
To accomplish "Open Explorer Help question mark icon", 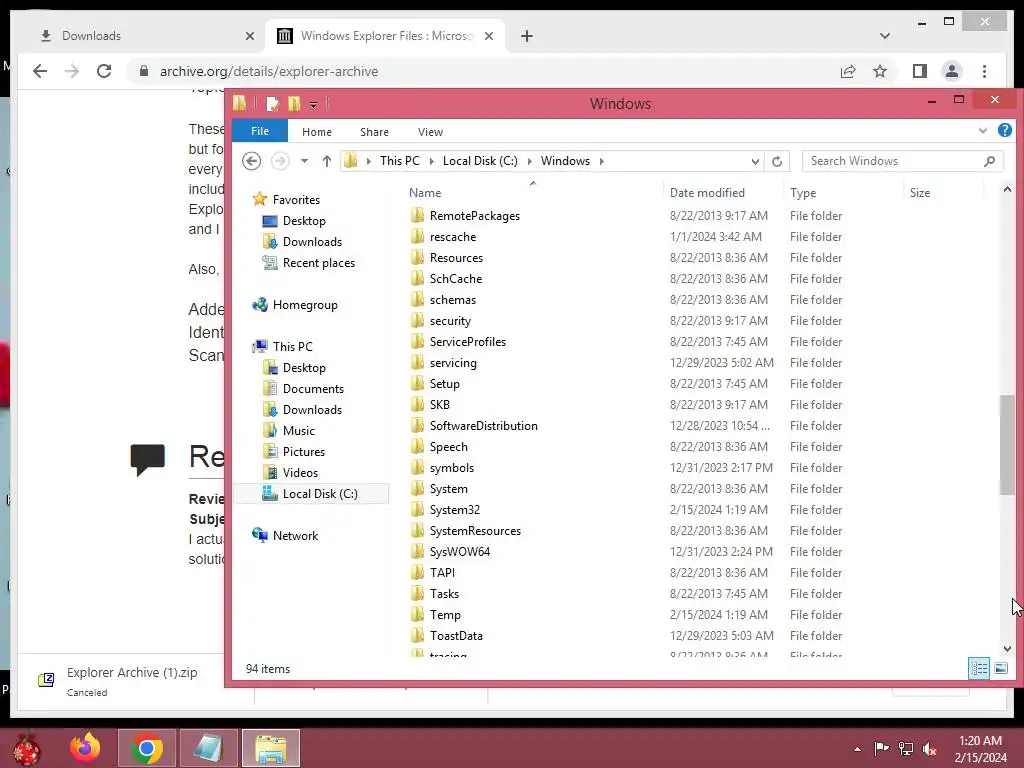I will pos(1004,131).
